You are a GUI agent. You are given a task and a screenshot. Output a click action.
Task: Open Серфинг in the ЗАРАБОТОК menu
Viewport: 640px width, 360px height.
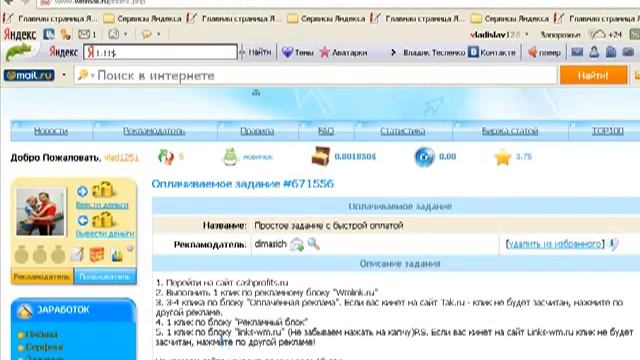(x=44, y=347)
